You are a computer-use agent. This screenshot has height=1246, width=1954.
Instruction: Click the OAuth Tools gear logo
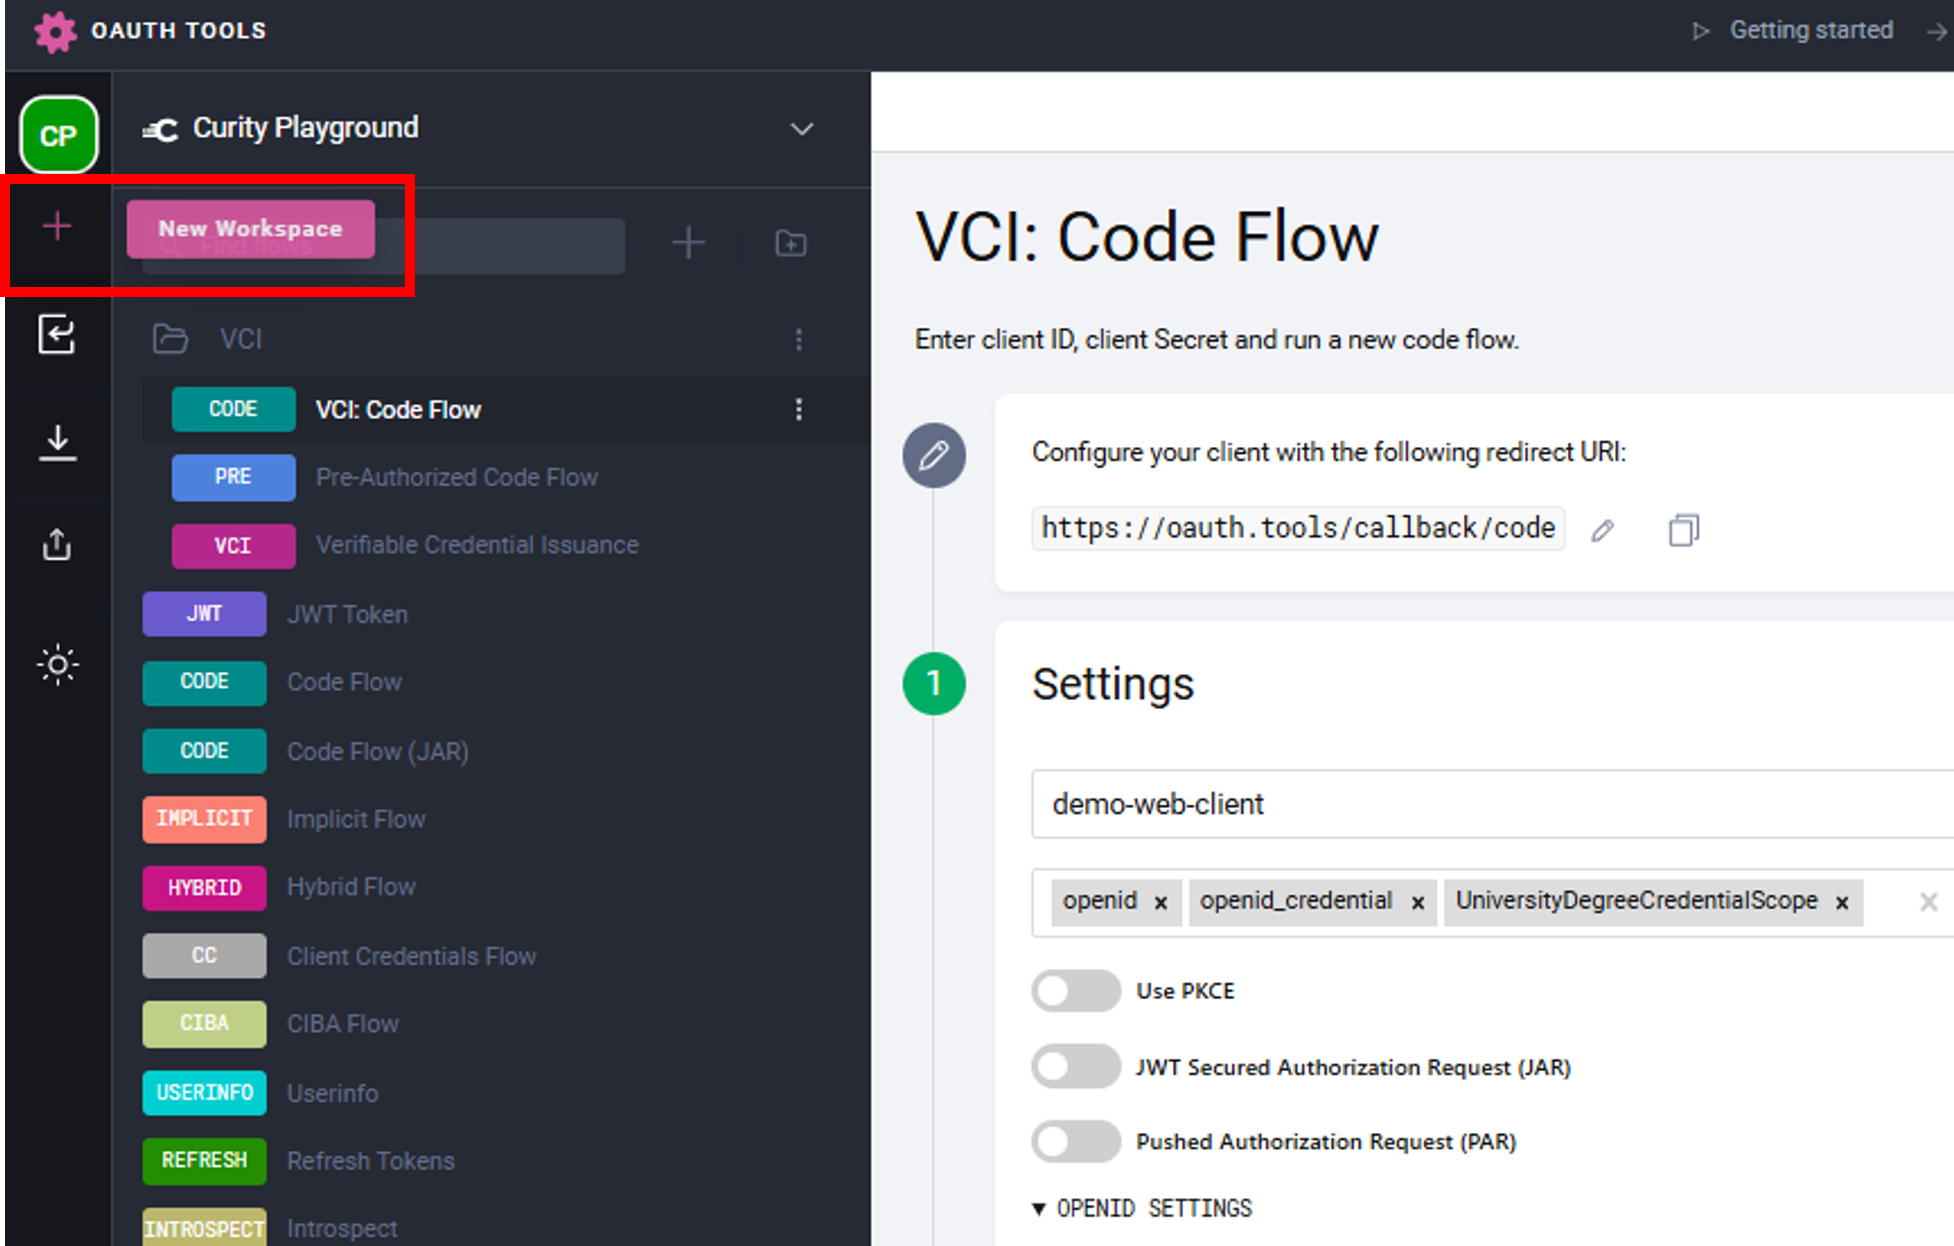55,31
